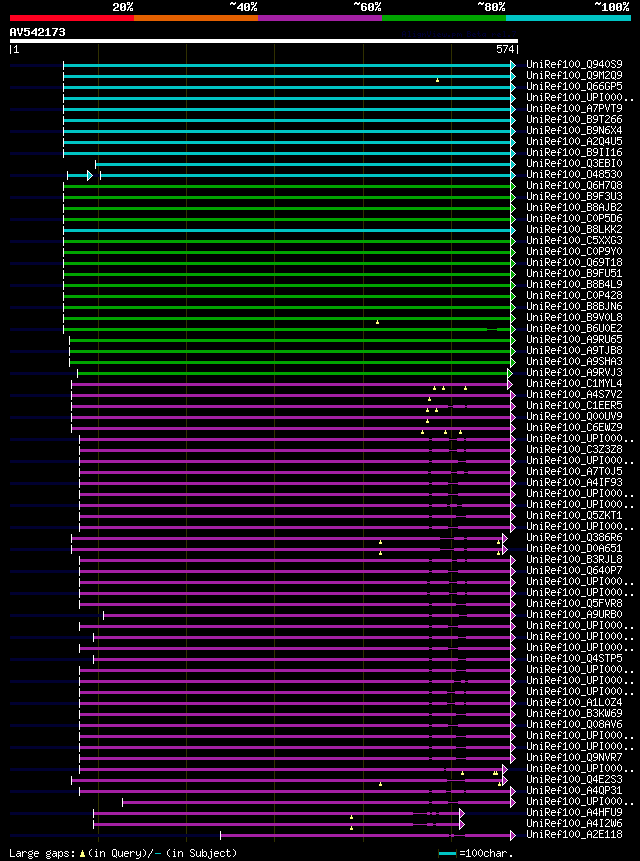This screenshot has height=861, width=640.
Task: Click the green bar for UniRef100_B8B4L9
Action: tap(289, 285)
